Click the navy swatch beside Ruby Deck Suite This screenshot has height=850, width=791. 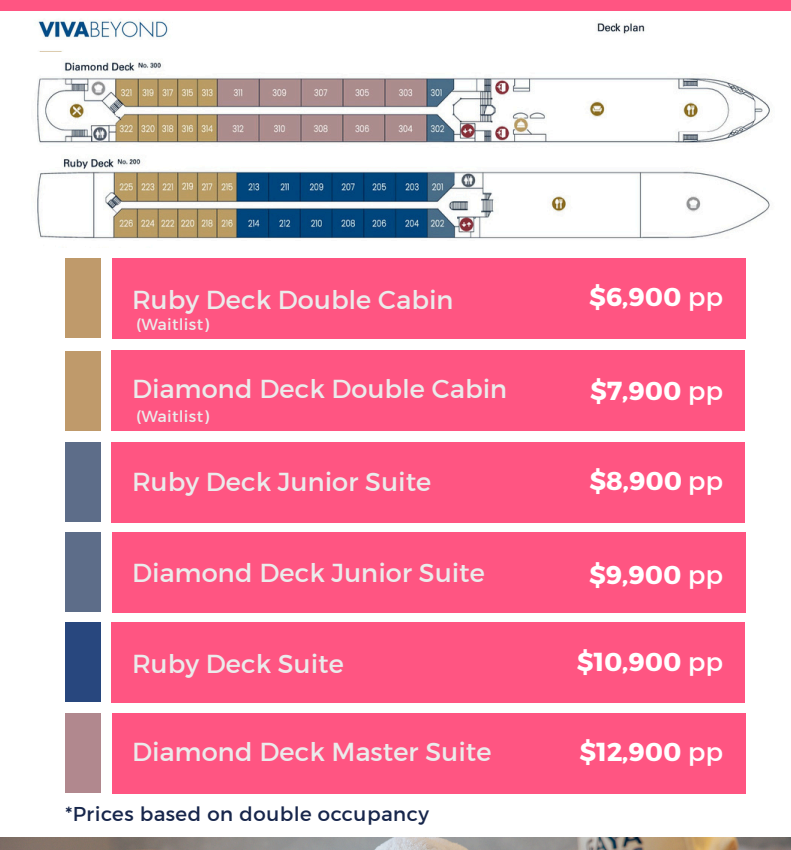pos(83,662)
